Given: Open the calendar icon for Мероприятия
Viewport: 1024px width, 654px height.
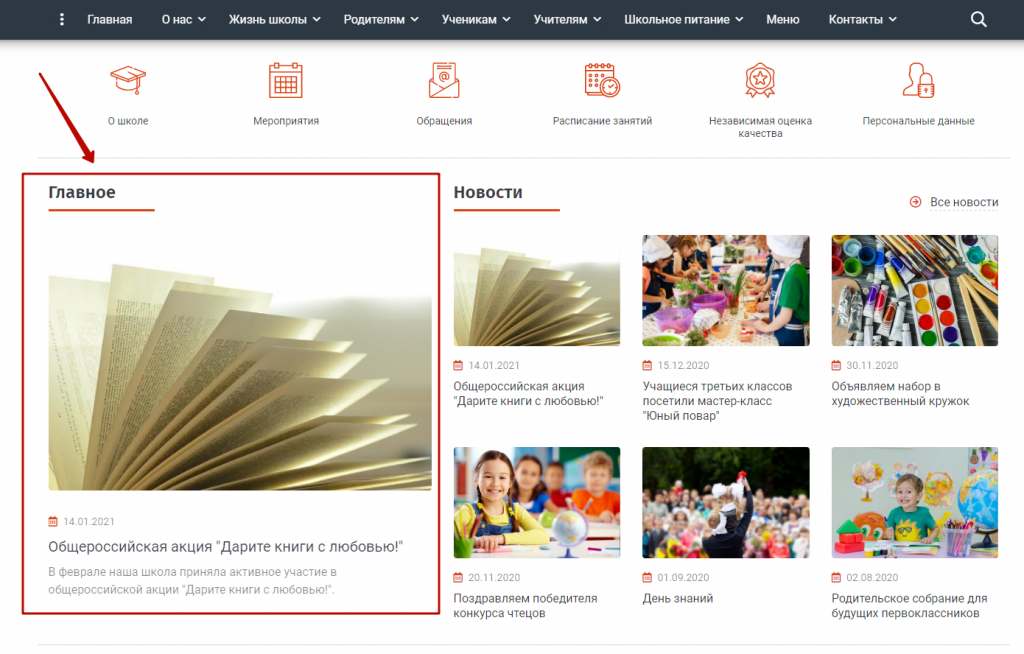Looking at the screenshot, I should click(286, 80).
